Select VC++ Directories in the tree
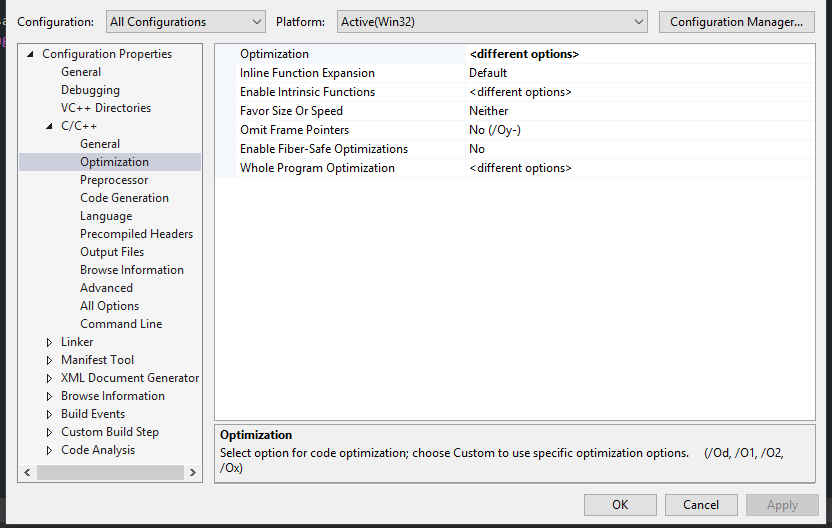 [x=106, y=108]
